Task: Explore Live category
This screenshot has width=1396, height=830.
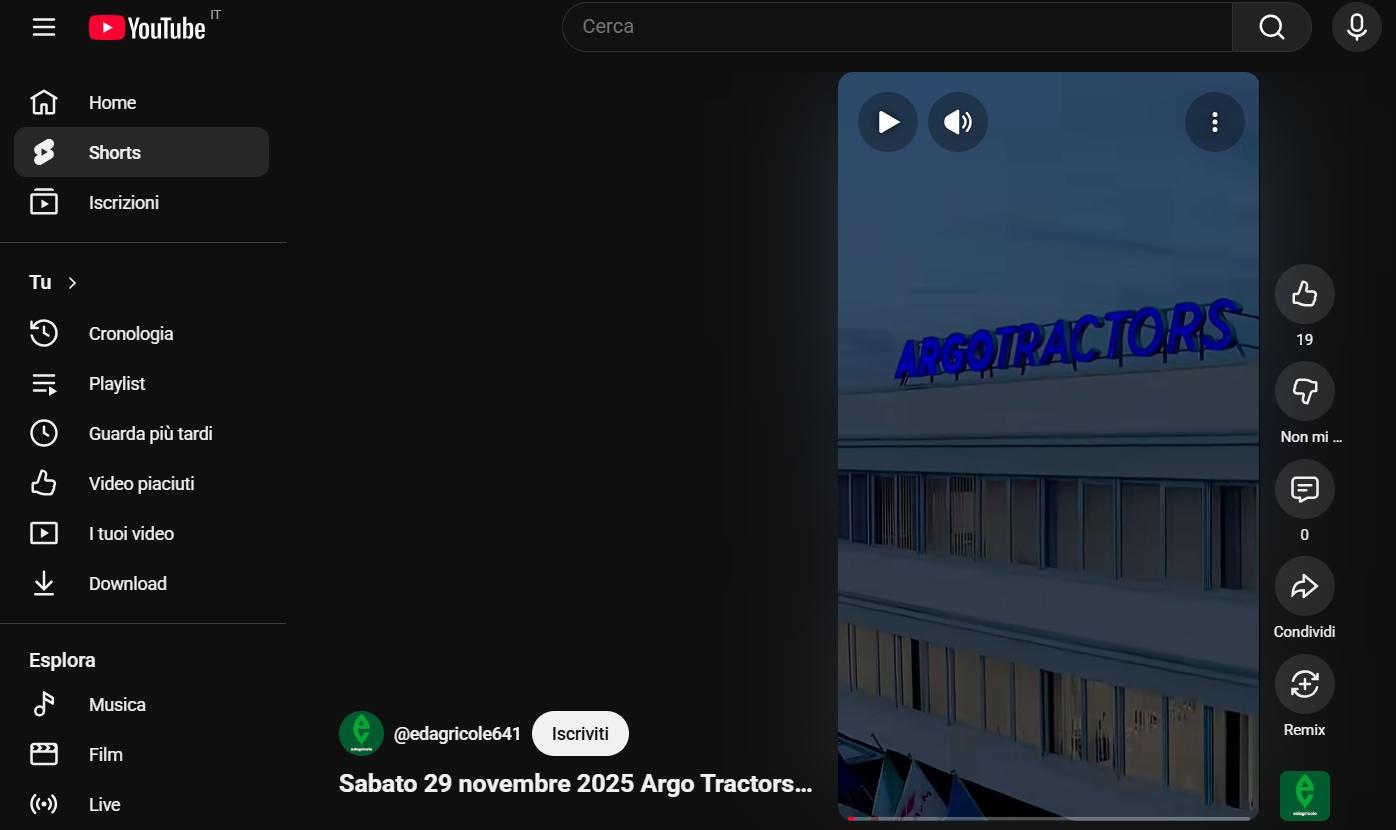Action: coord(141,804)
